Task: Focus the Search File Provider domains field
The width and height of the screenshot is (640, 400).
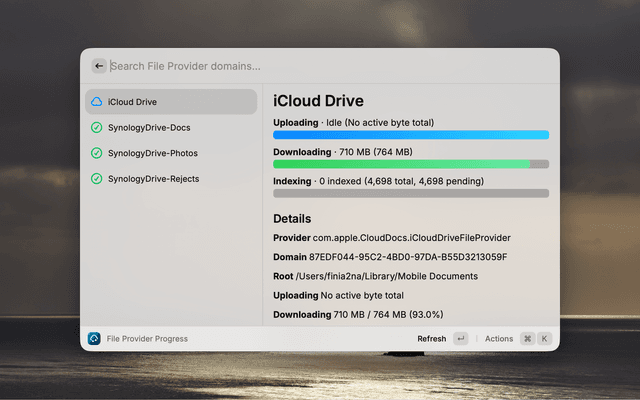Action: point(330,66)
